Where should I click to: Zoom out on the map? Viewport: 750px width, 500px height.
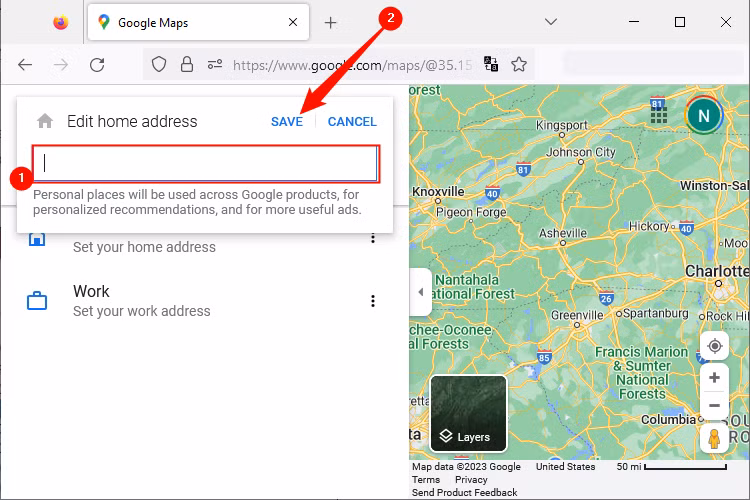pyautogui.click(x=714, y=406)
